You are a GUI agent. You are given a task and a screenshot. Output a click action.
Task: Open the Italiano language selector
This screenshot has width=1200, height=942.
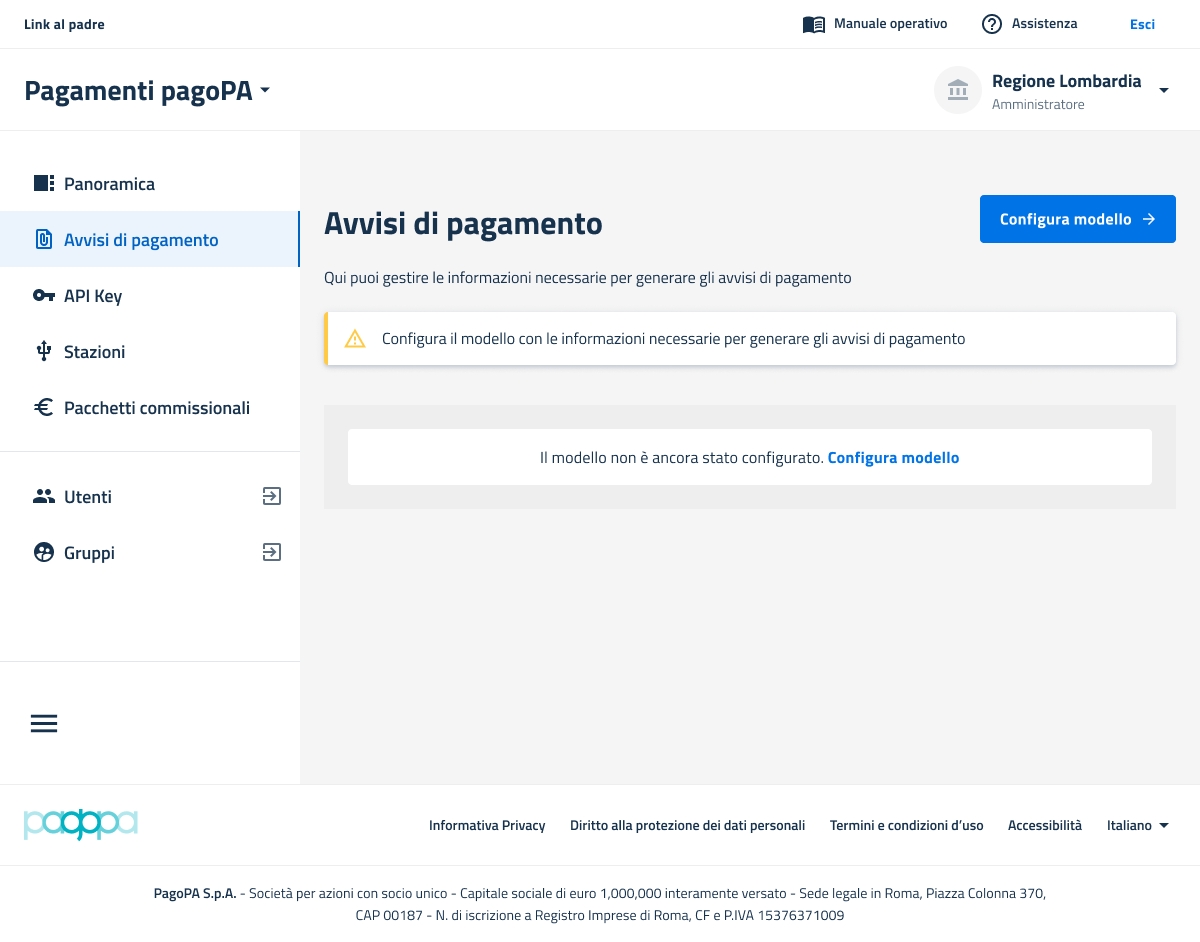point(1138,826)
